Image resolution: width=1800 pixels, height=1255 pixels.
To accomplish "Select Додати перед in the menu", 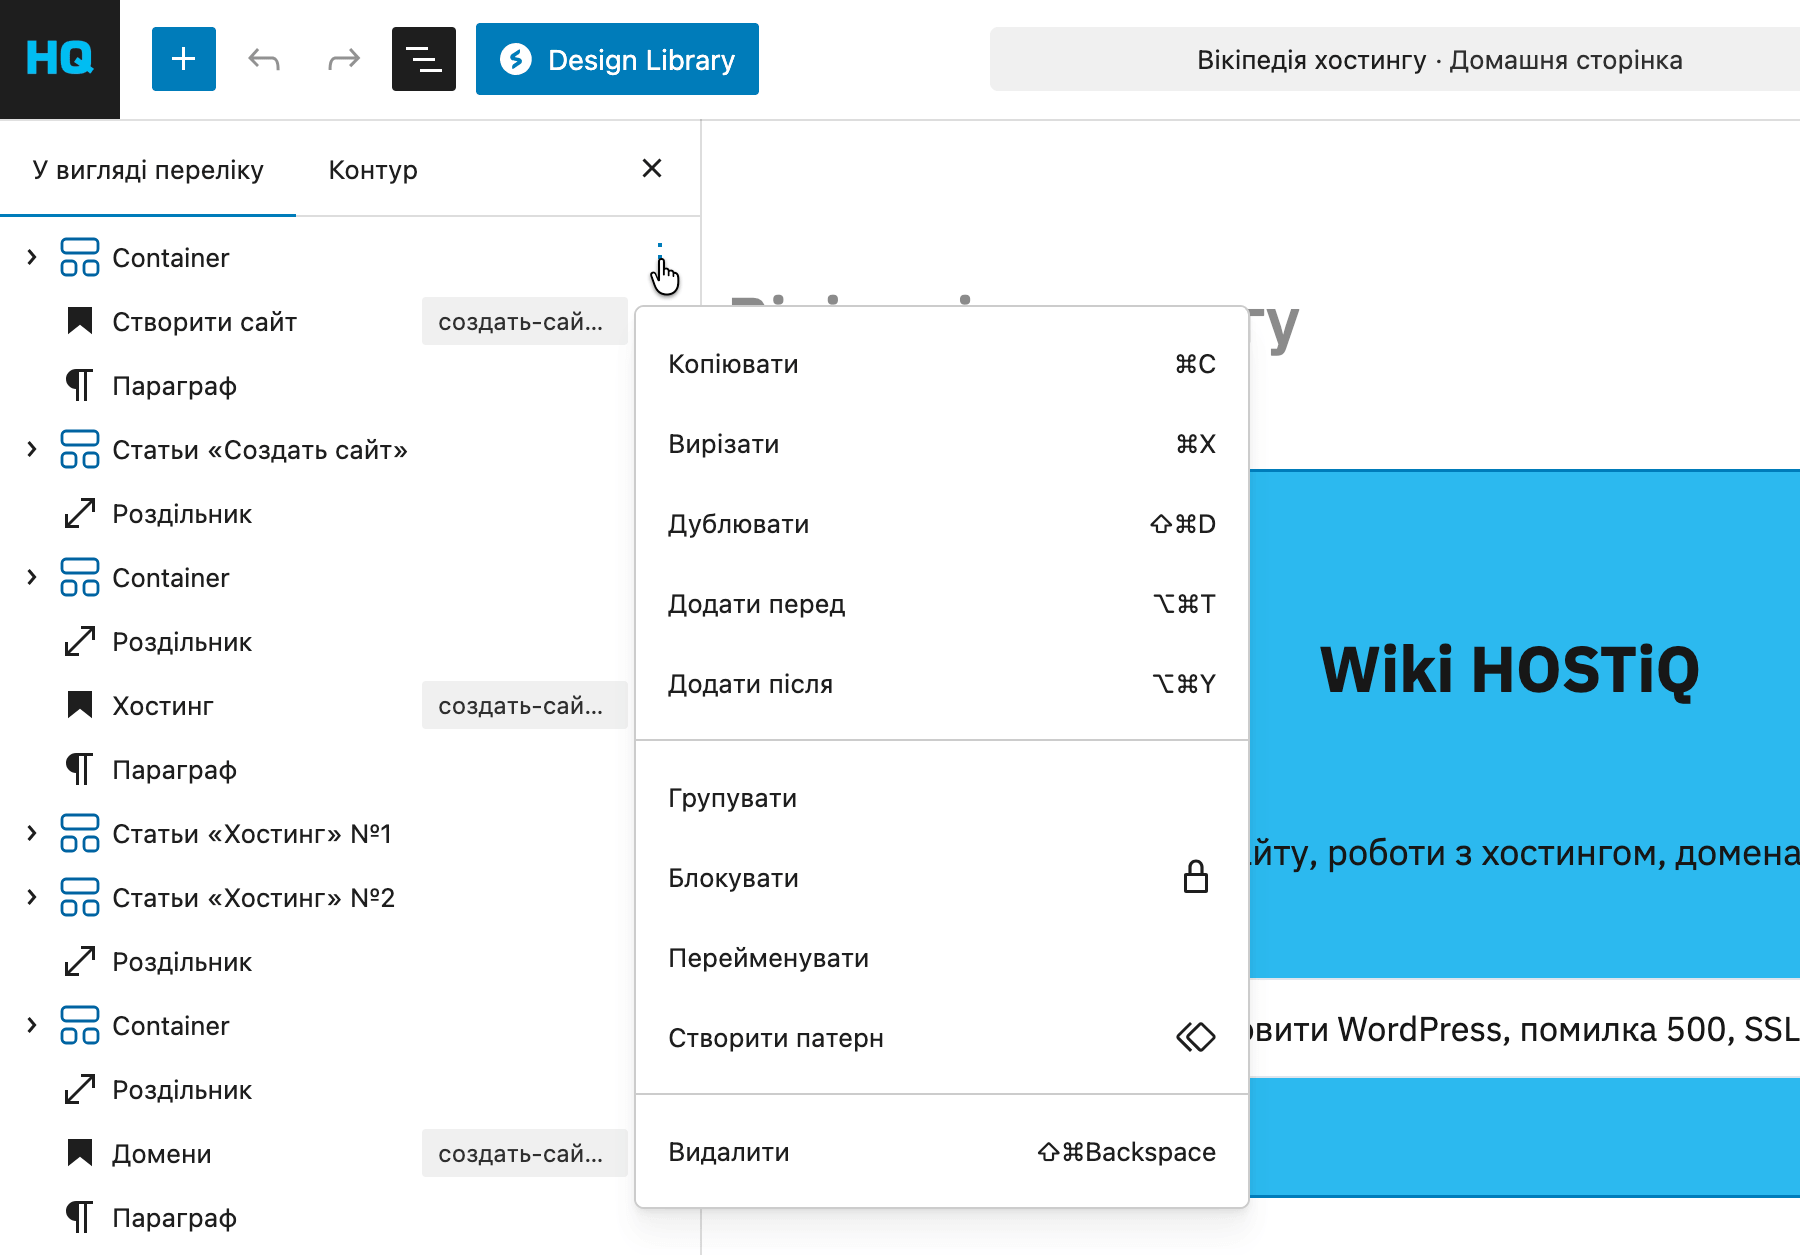I will pyautogui.click(x=942, y=604).
